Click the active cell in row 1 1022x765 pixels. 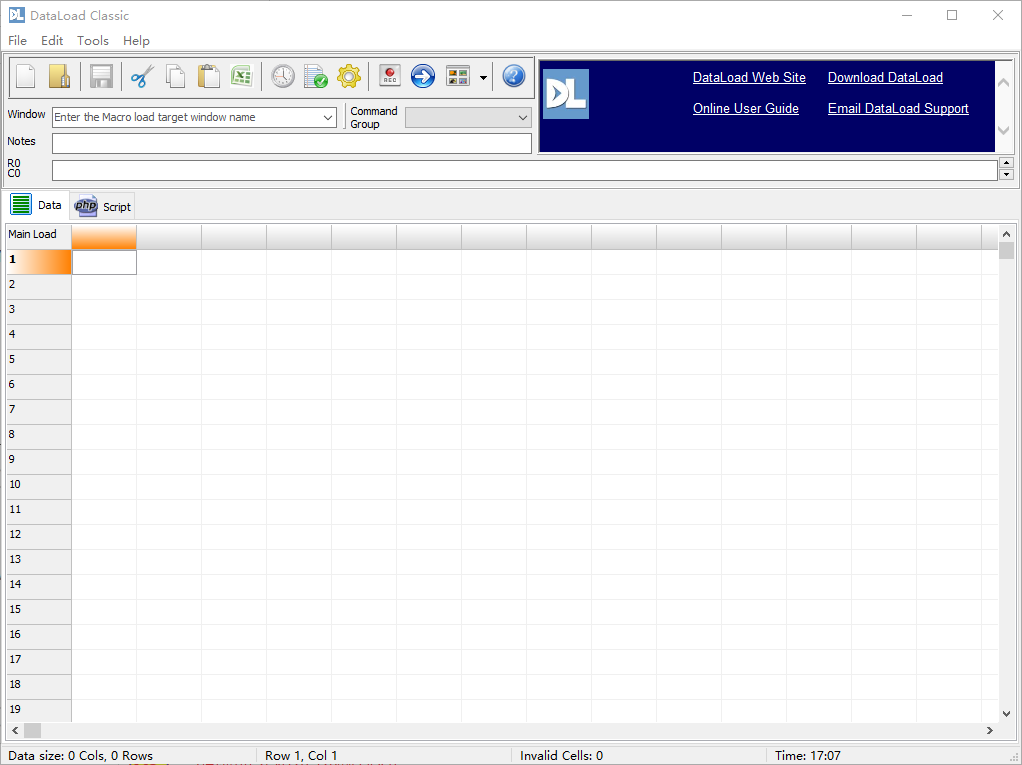coord(104,262)
